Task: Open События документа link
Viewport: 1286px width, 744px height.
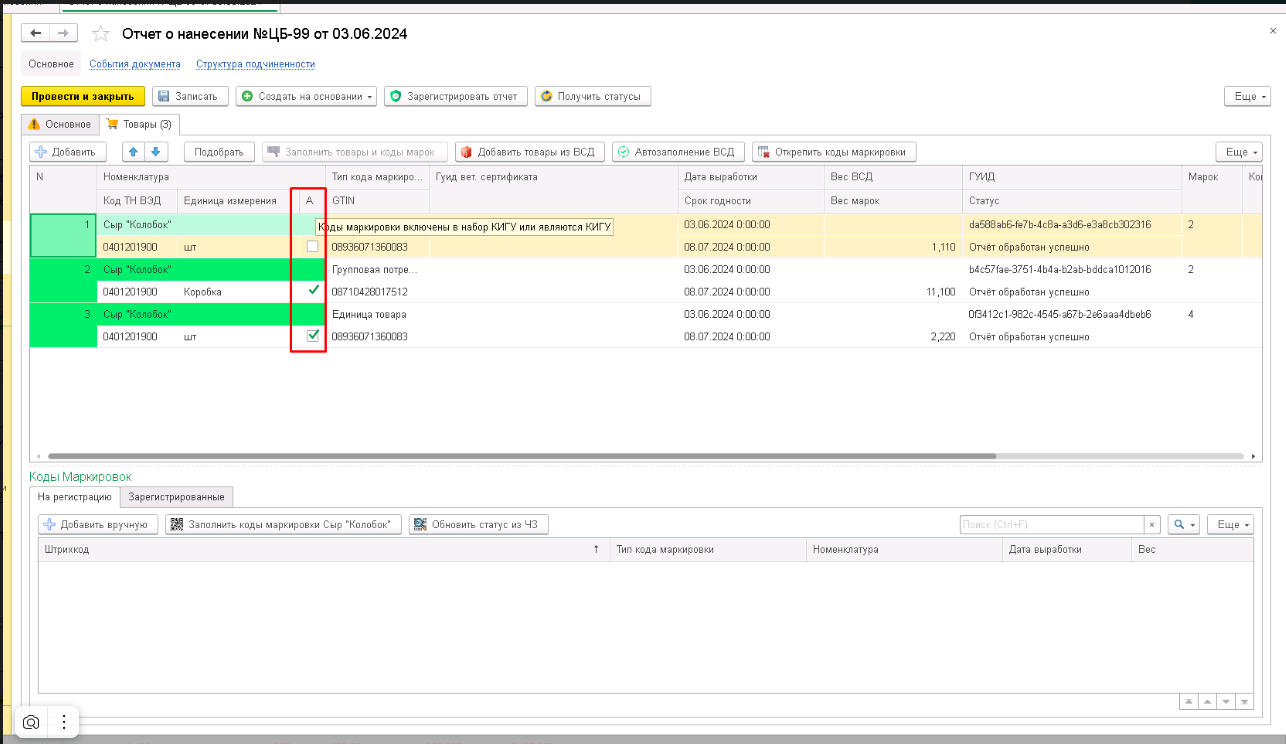Action: click(x=134, y=64)
